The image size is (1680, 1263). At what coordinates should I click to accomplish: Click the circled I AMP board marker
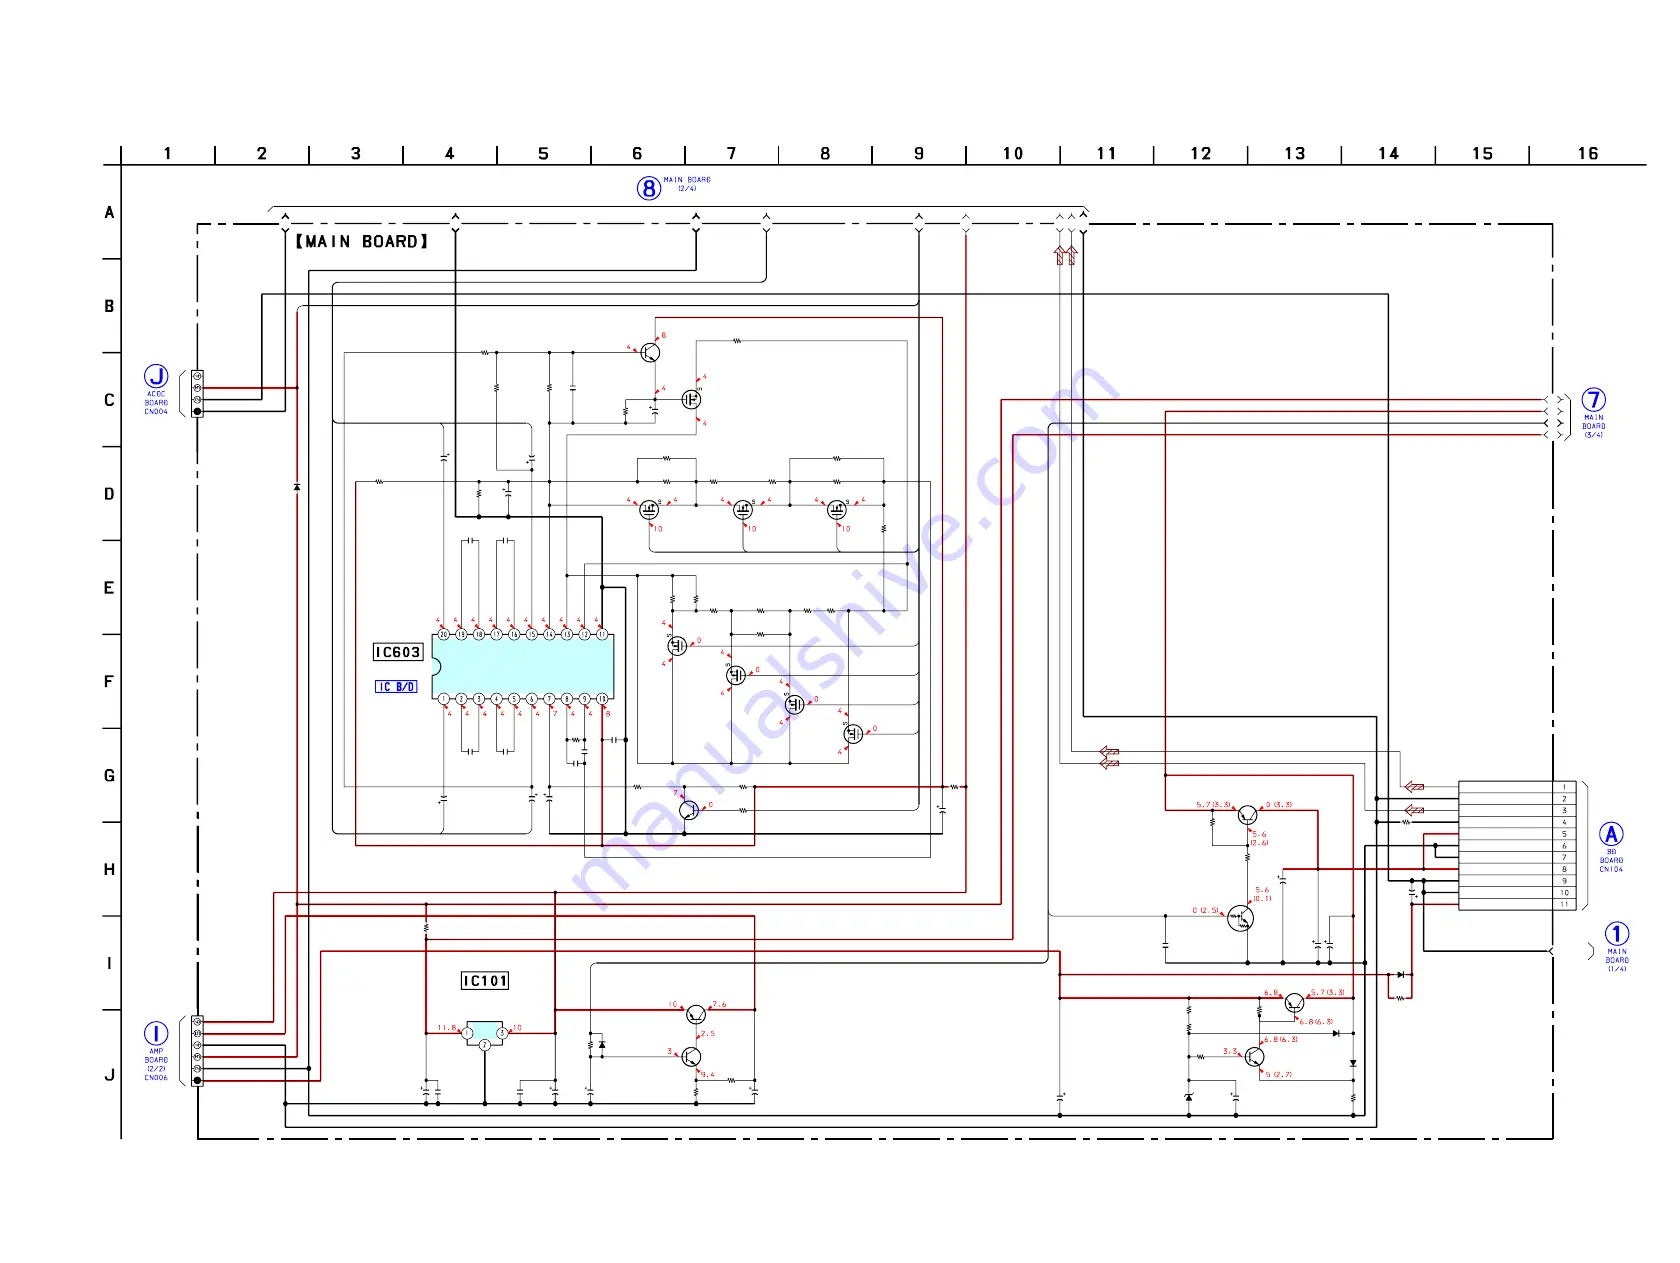coord(156,1033)
